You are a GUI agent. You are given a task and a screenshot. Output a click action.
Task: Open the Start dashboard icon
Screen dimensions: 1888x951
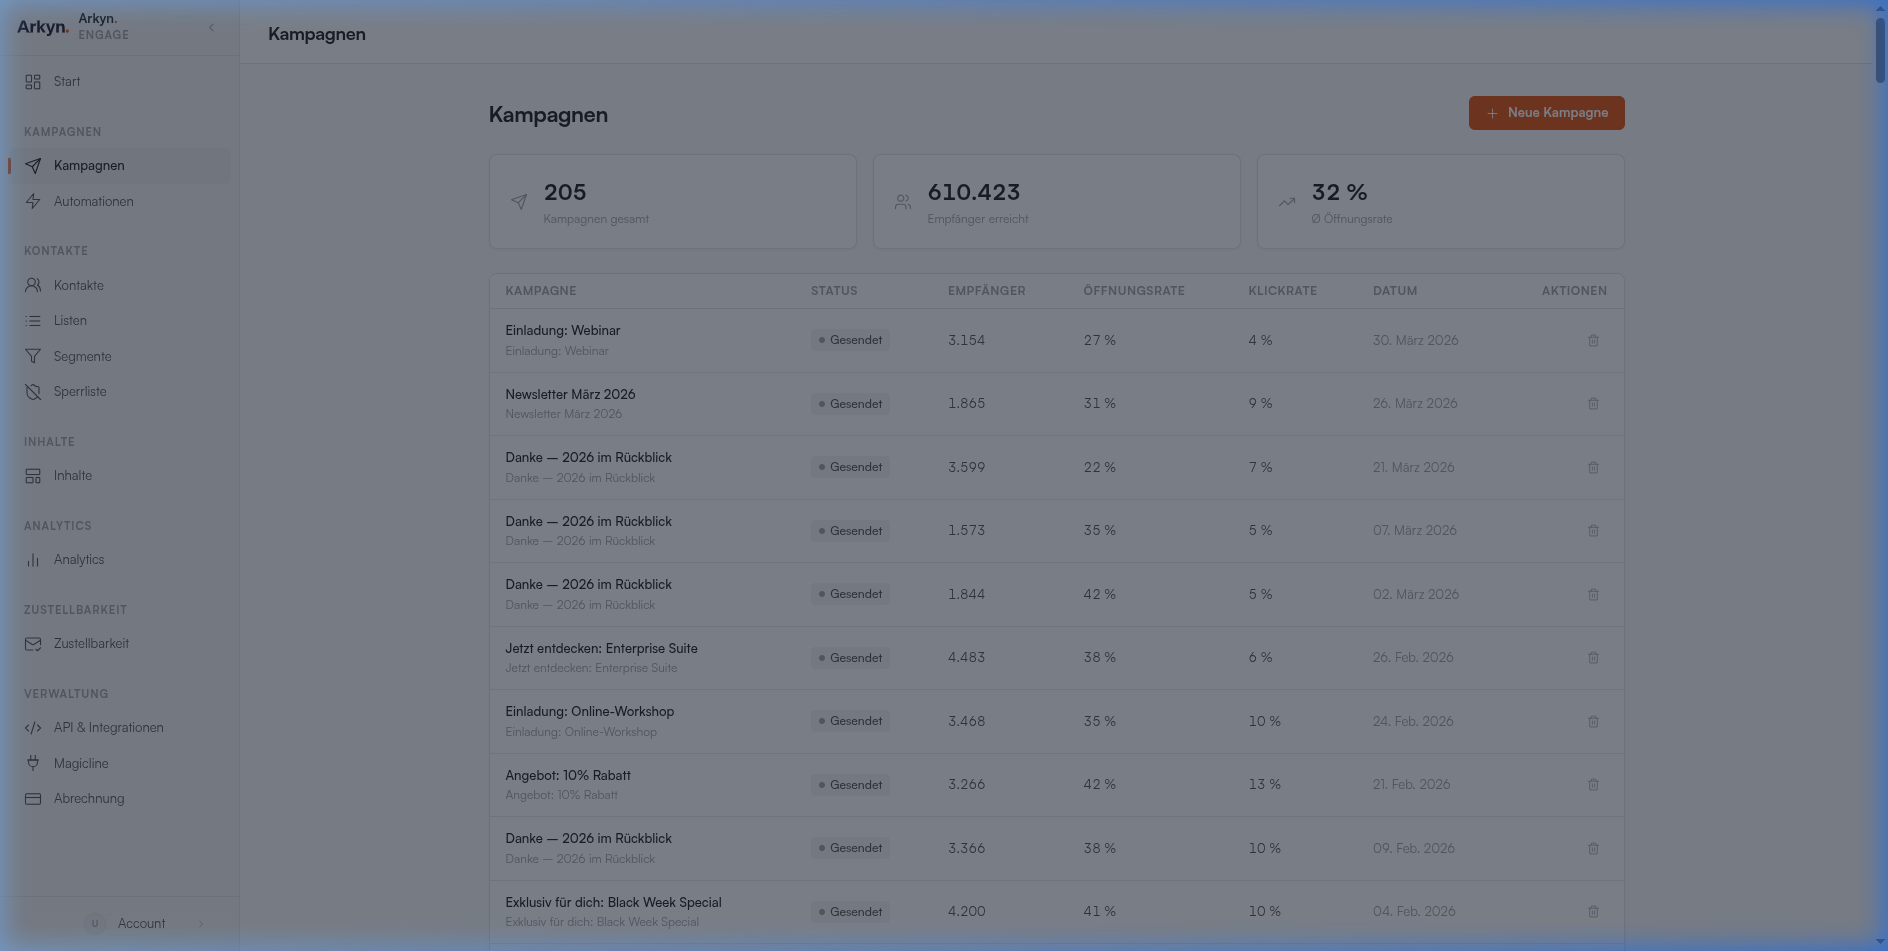(x=33, y=82)
